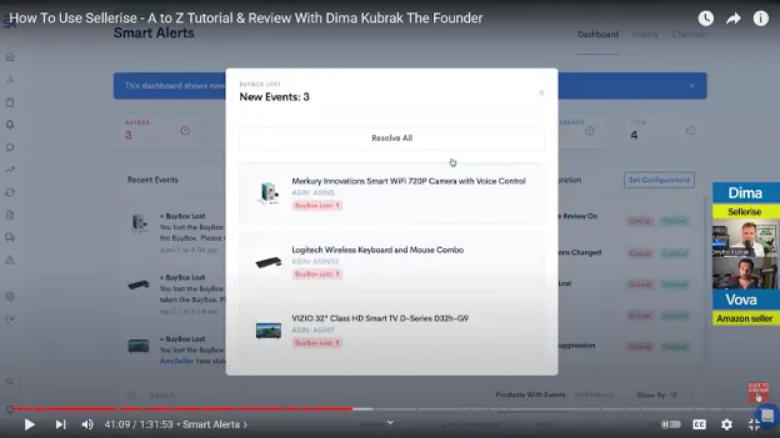Open settings gear in Sellerise sidebar

[10, 297]
